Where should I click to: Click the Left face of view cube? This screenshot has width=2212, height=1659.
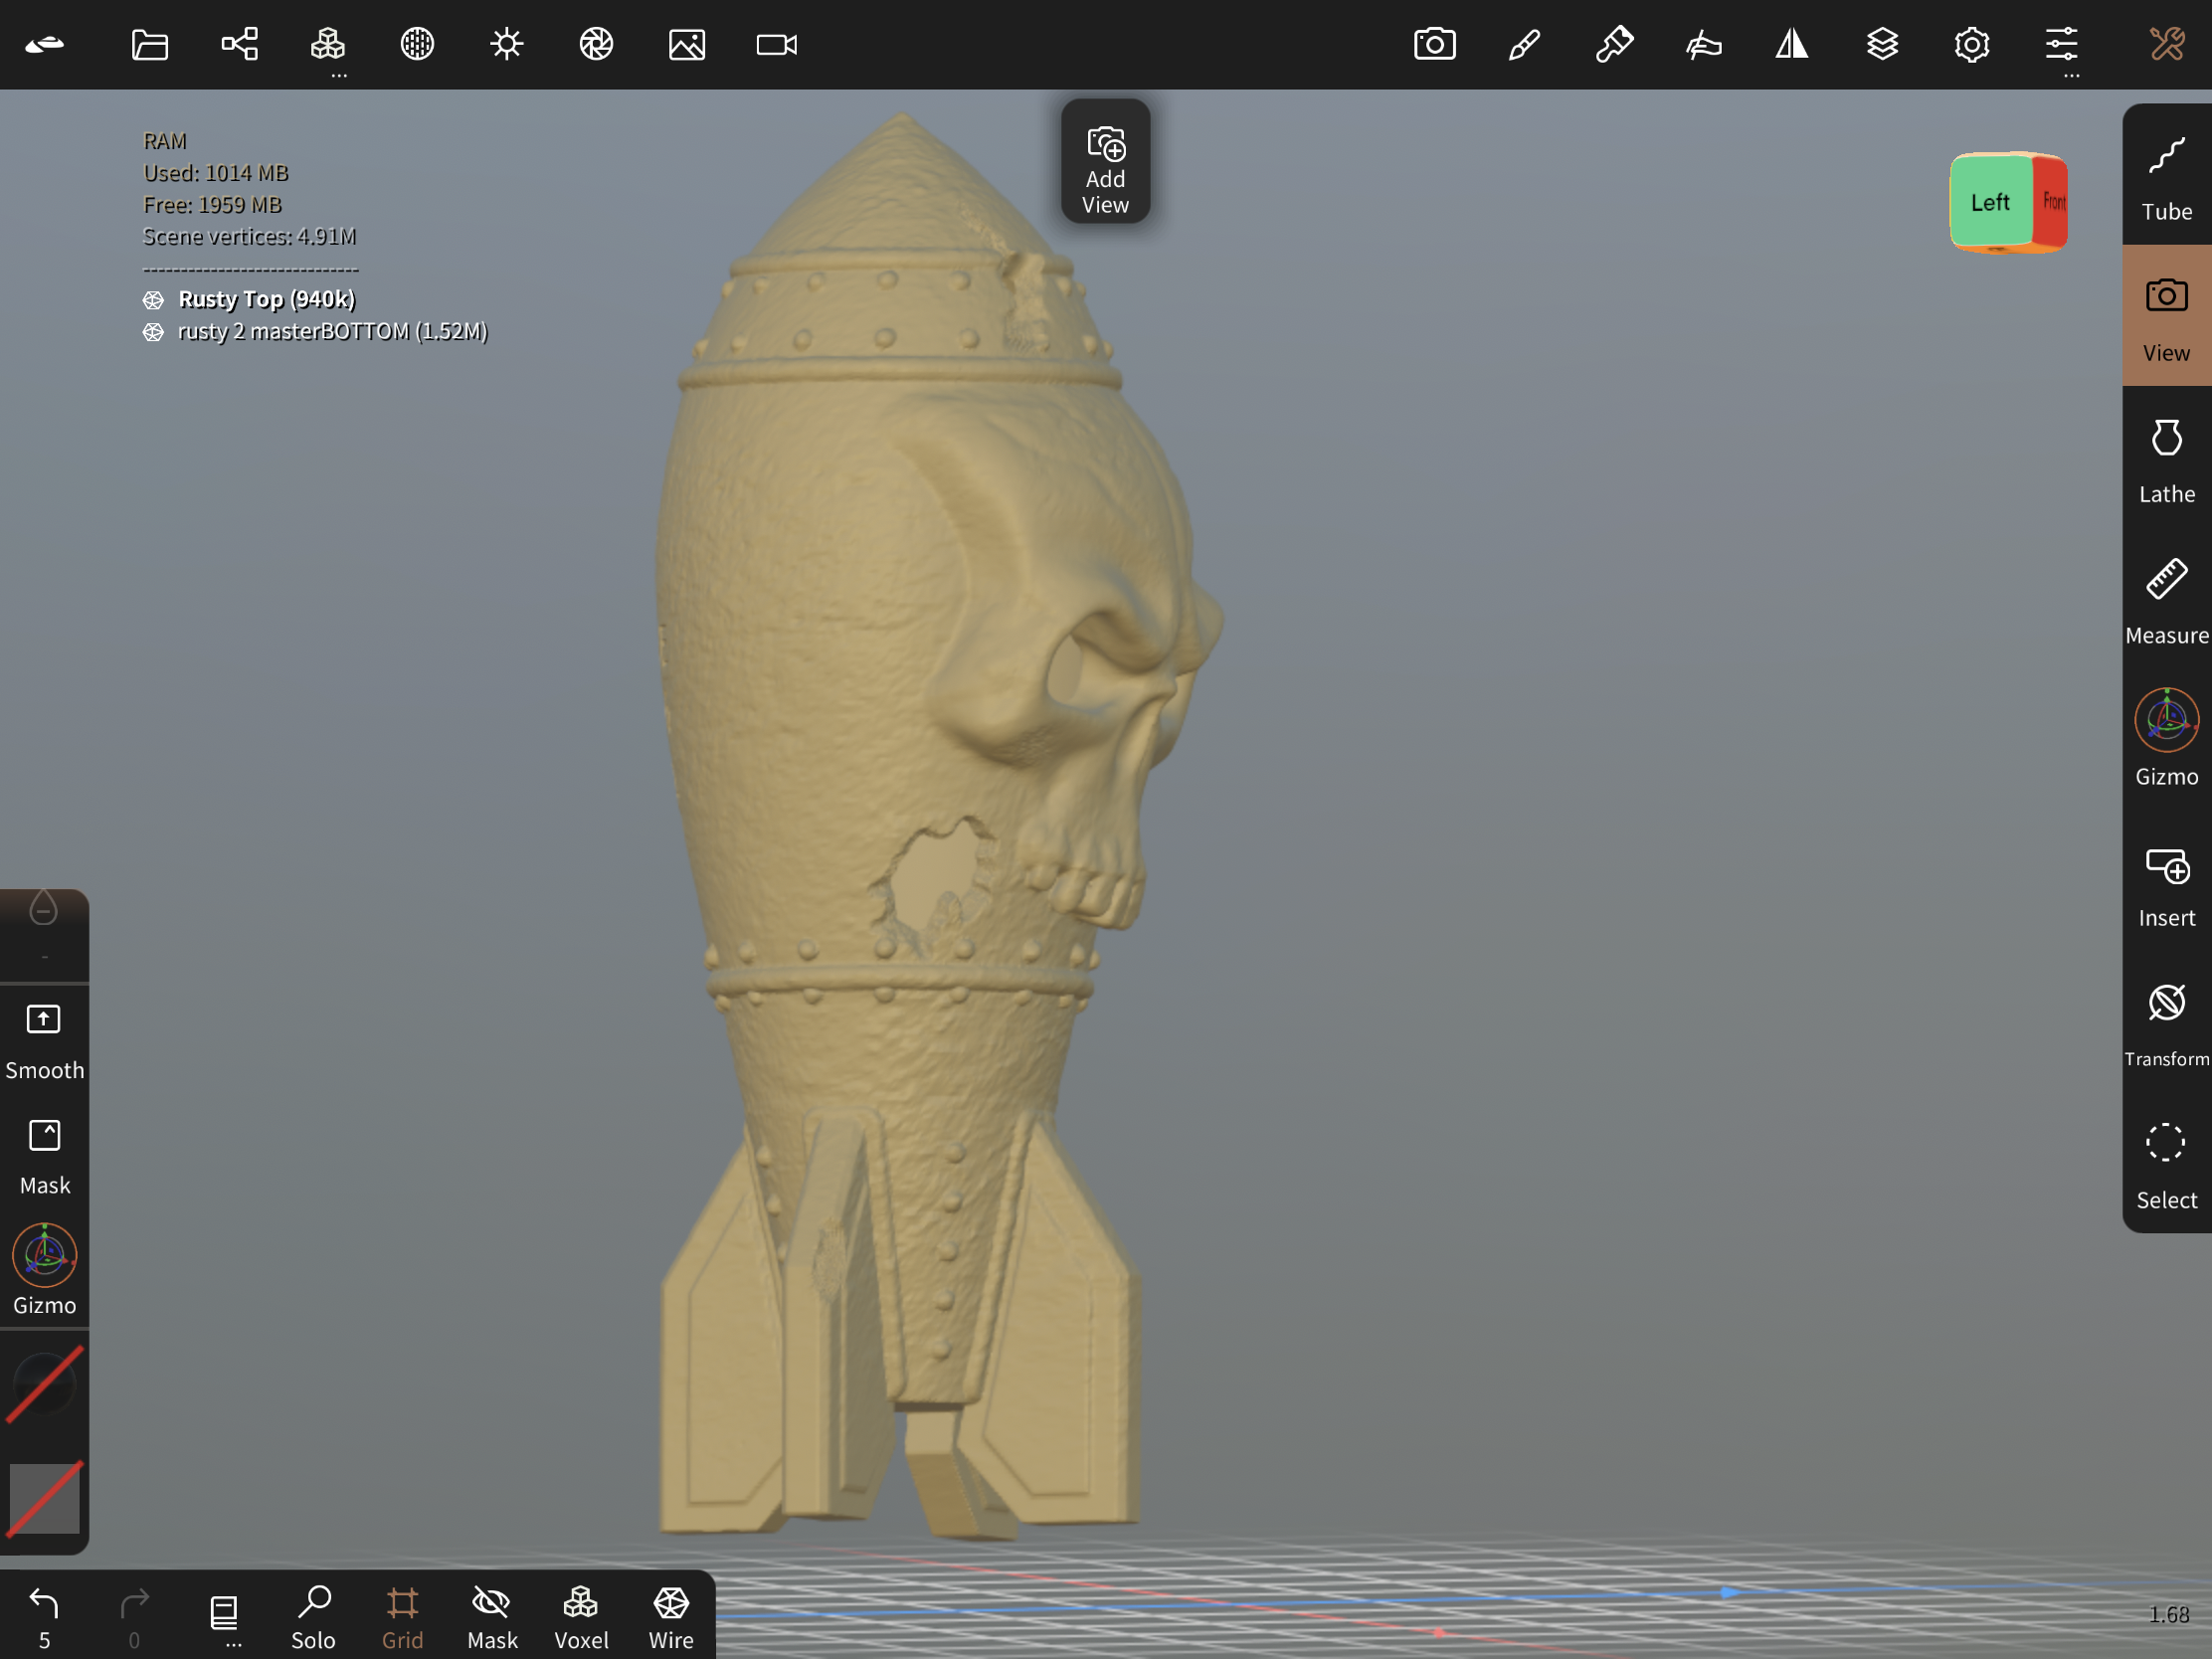coord(1990,202)
